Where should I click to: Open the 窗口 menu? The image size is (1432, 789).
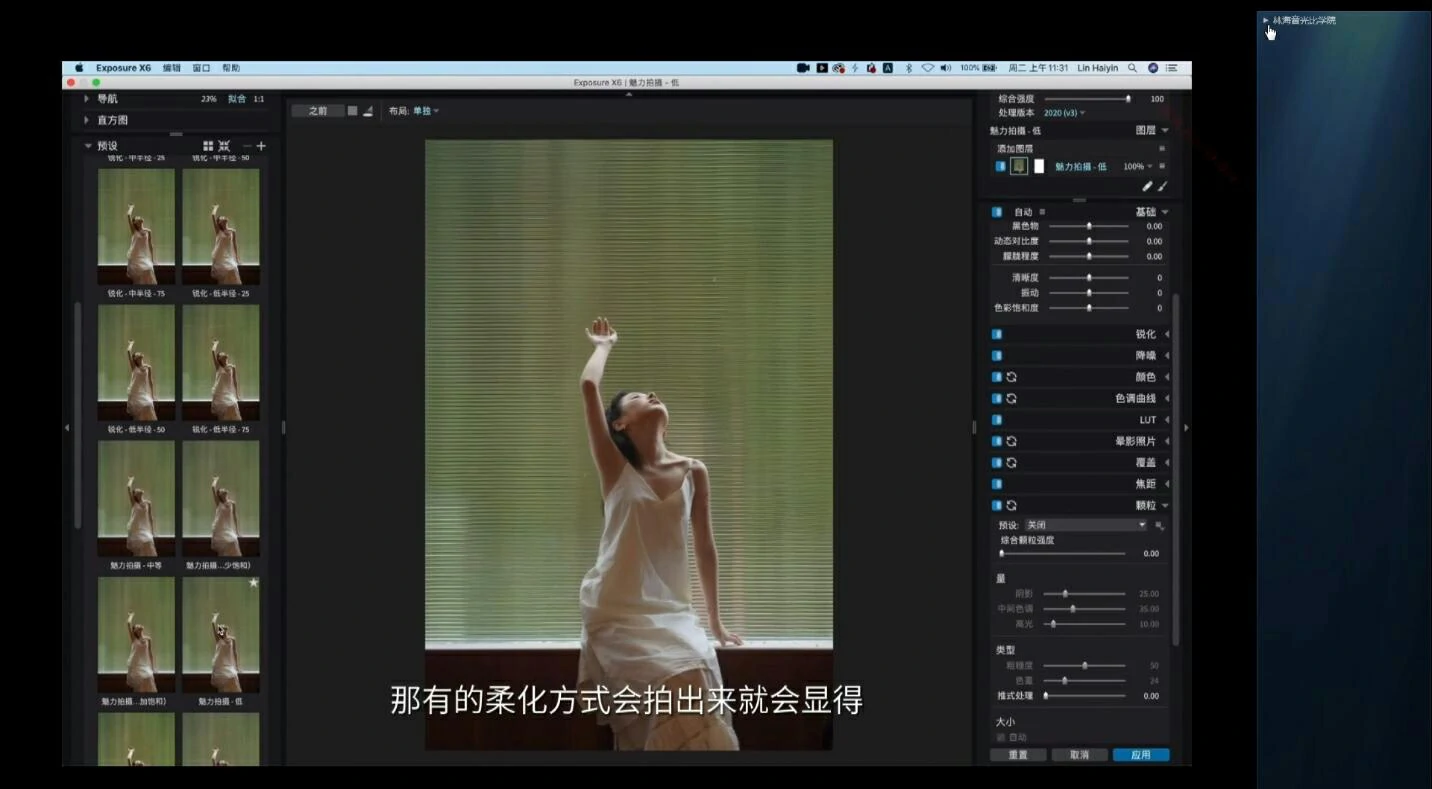pyautogui.click(x=201, y=68)
